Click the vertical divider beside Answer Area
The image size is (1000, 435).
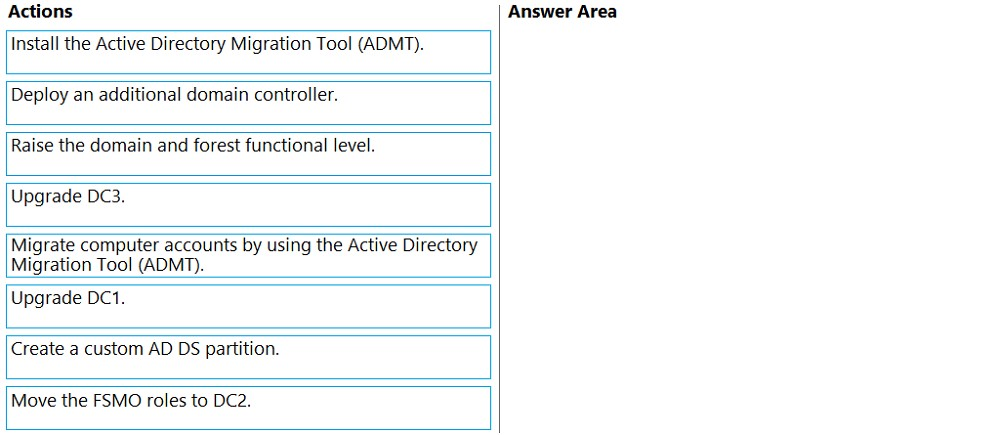pos(499,220)
